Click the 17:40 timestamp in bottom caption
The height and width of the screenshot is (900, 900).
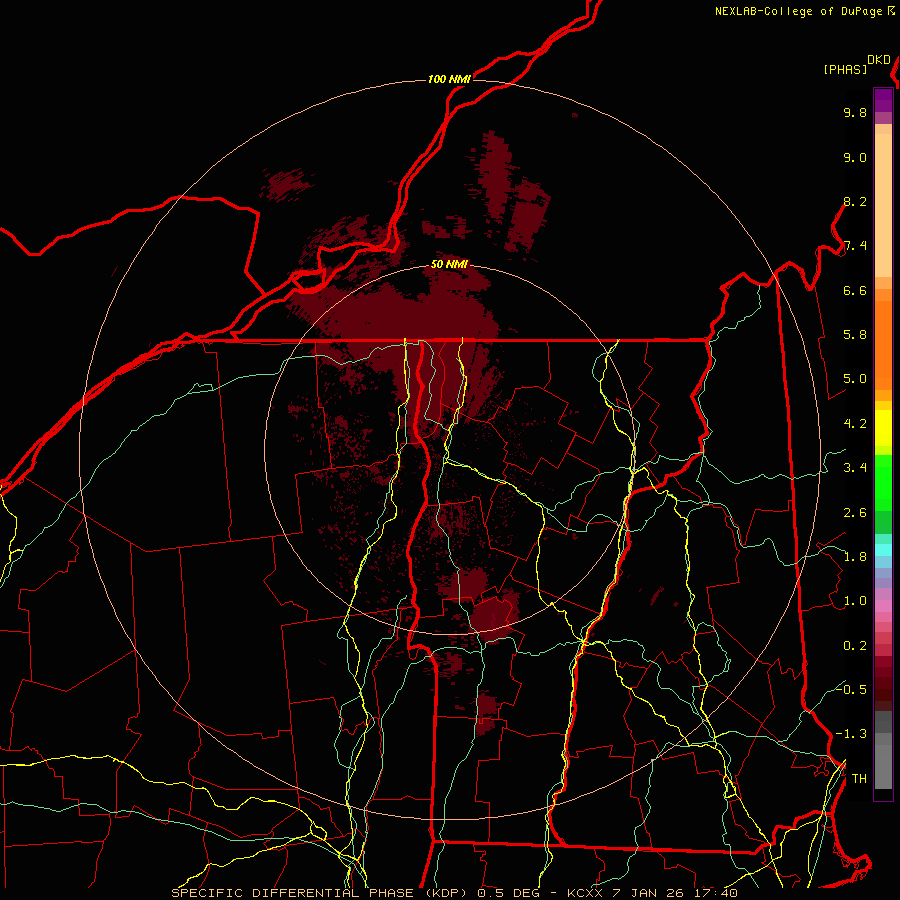(716, 893)
